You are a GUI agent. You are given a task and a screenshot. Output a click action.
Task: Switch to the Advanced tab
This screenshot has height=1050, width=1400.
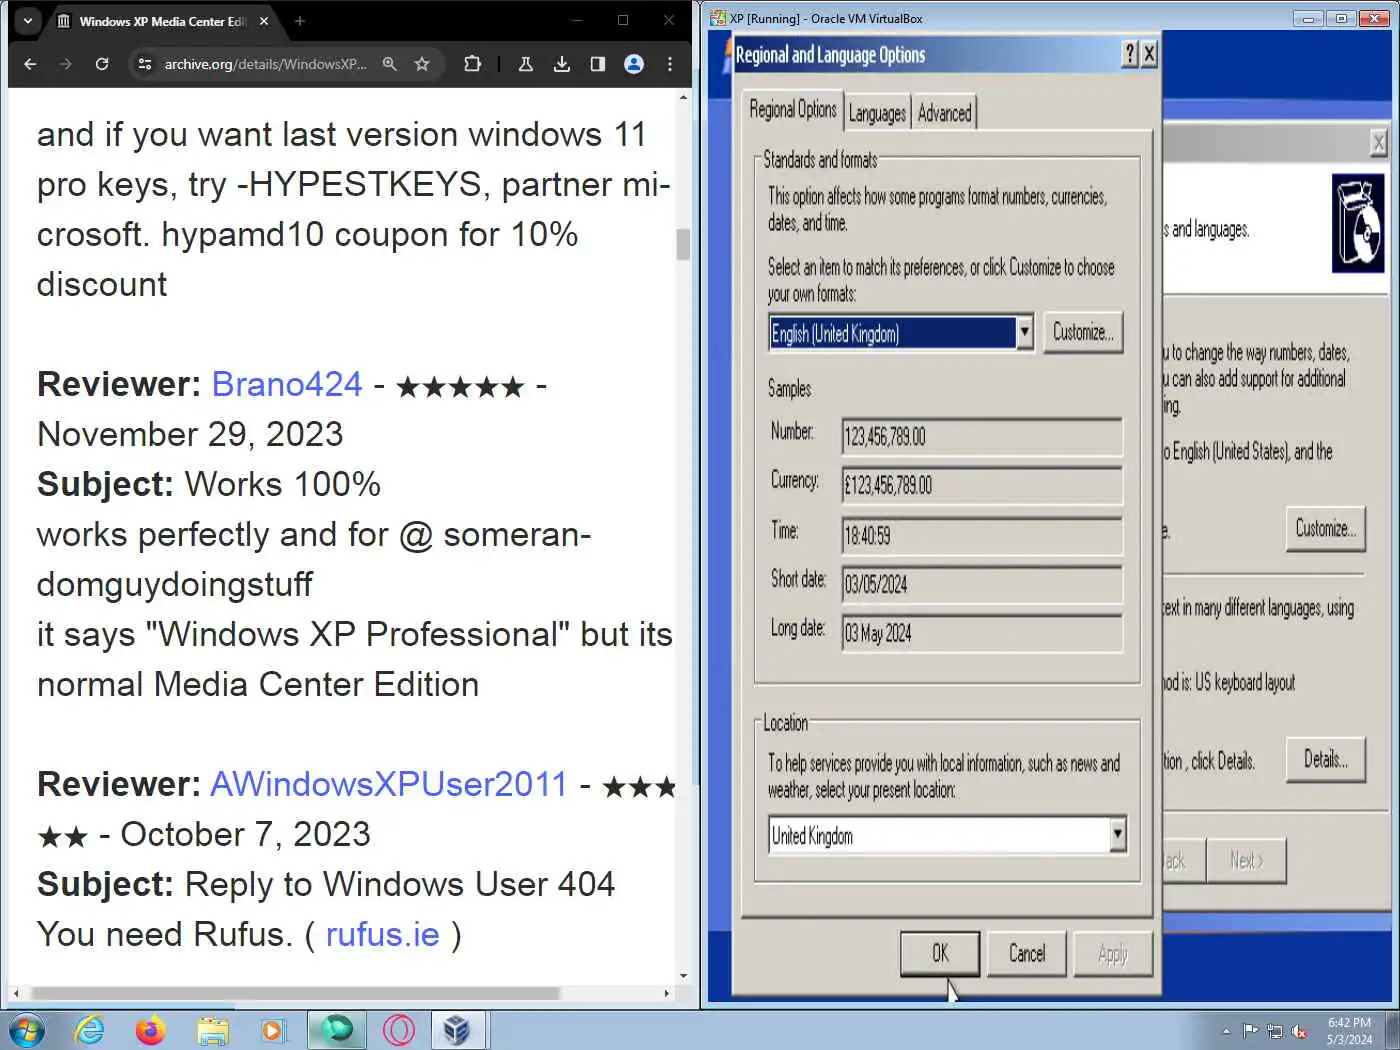coord(945,113)
